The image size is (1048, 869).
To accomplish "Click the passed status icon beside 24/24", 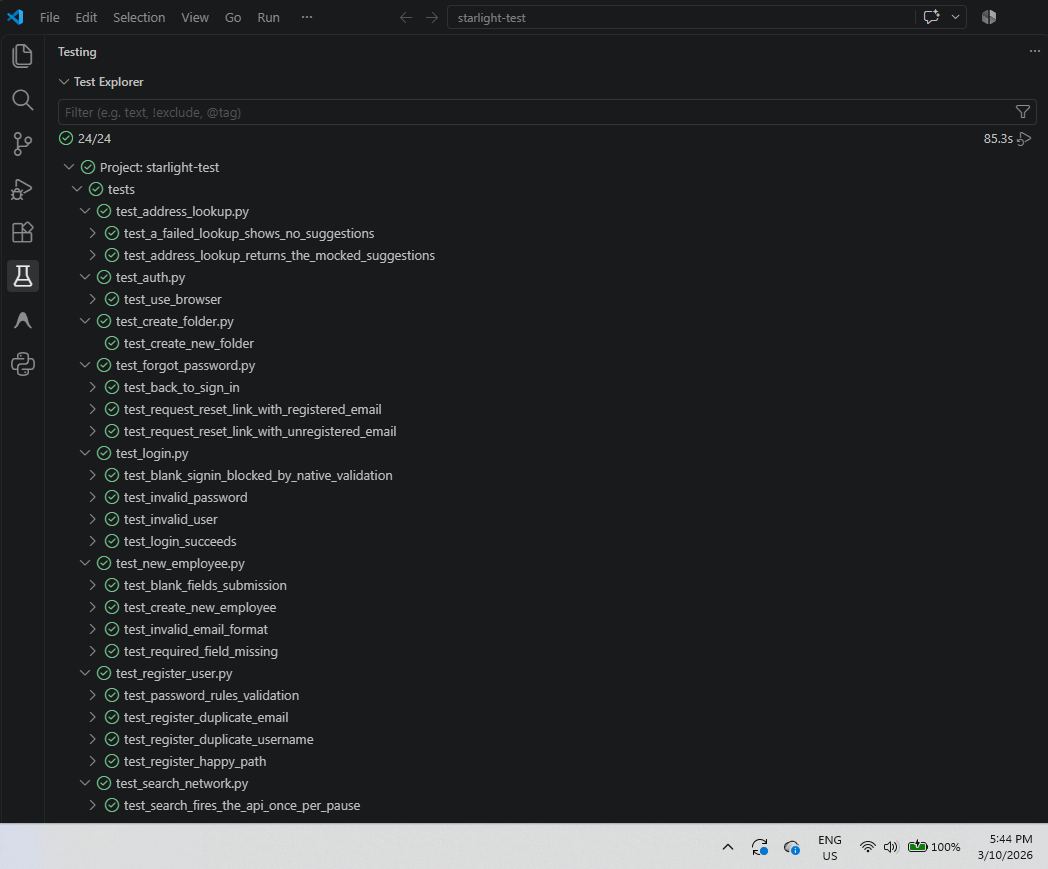I will pos(66,138).
